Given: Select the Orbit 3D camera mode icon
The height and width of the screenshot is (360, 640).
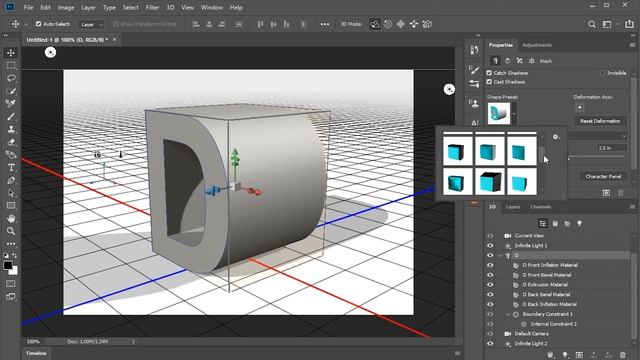Looking at the screenshot, I should click(374, 24).
